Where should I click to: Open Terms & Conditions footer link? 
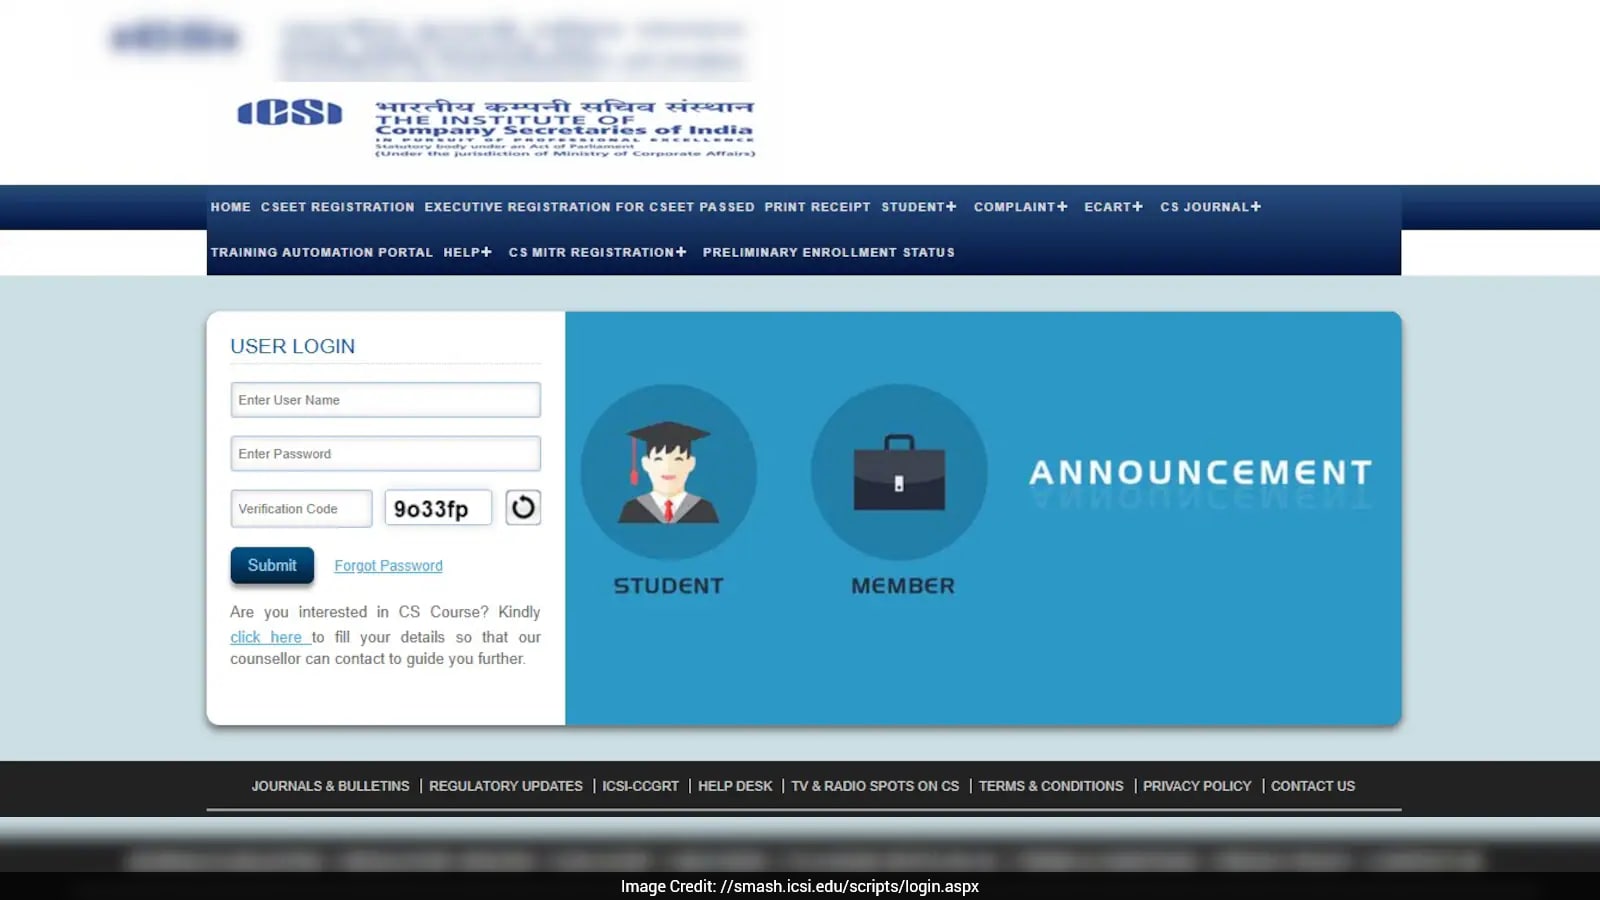[1051, 786]
